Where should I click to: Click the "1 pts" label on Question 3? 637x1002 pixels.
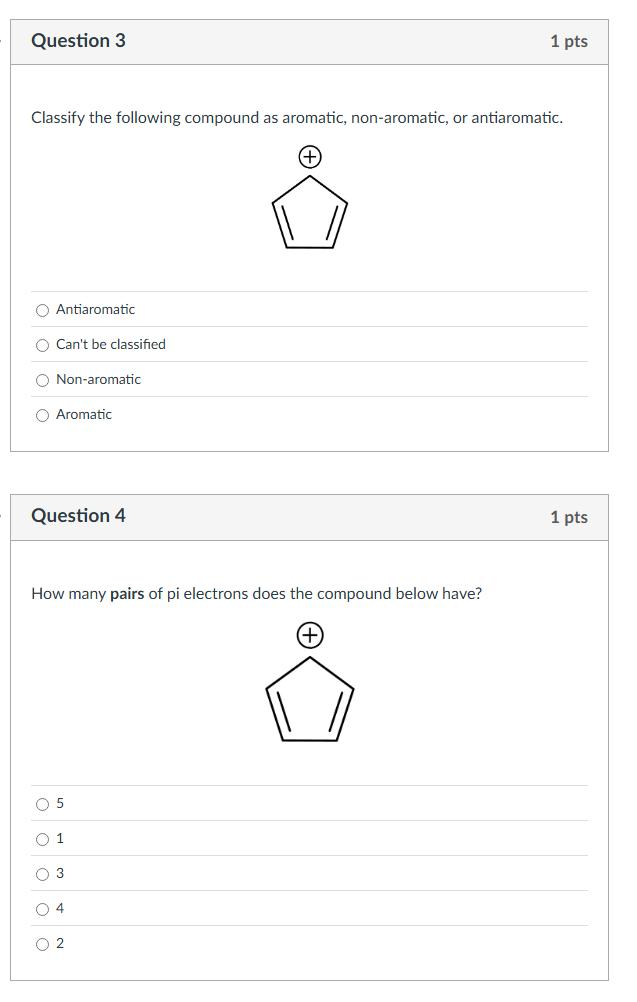tap(568, 41)
